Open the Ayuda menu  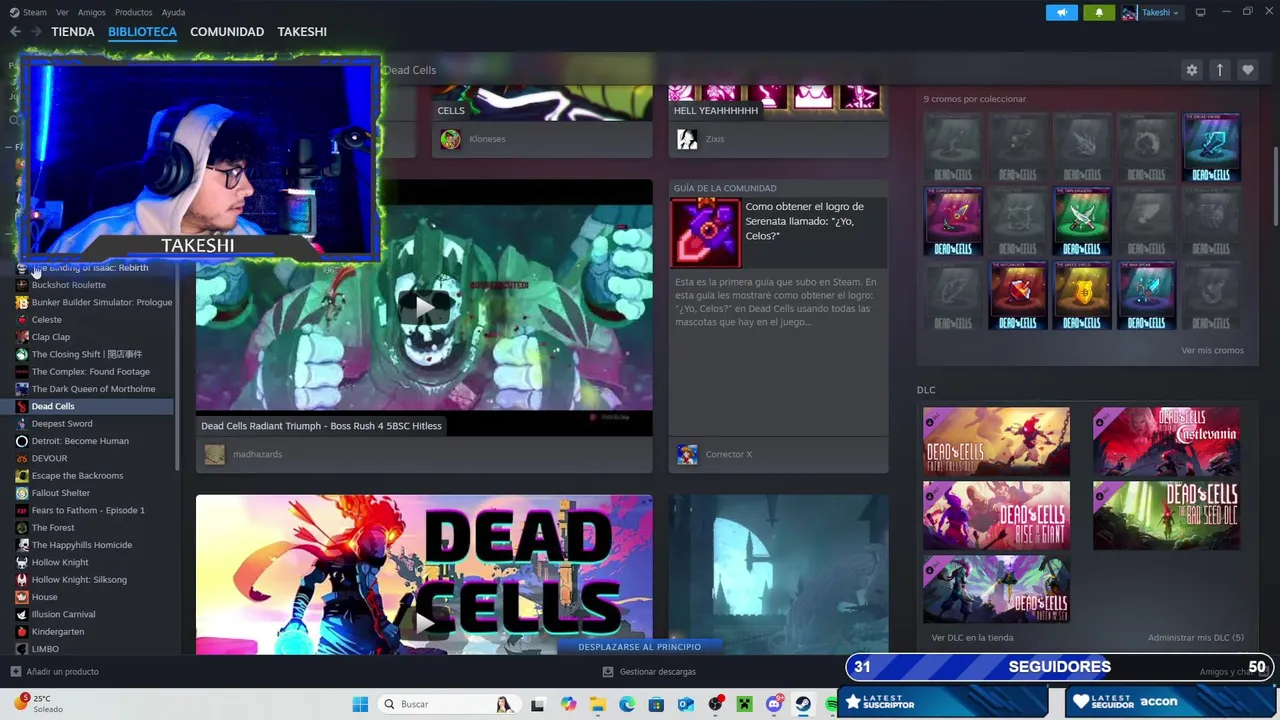tap(173, 12)
